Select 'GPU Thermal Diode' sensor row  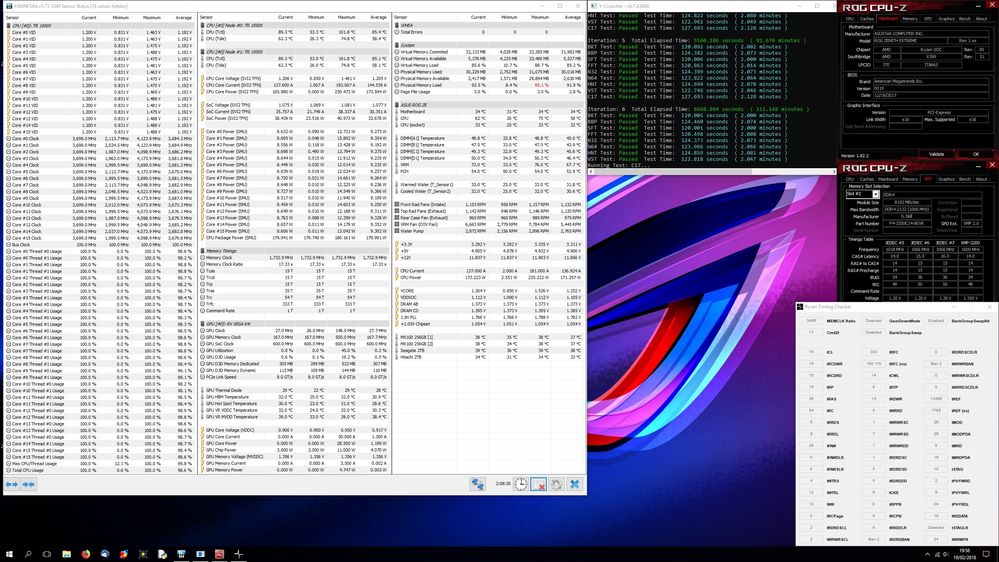(294, 390)
